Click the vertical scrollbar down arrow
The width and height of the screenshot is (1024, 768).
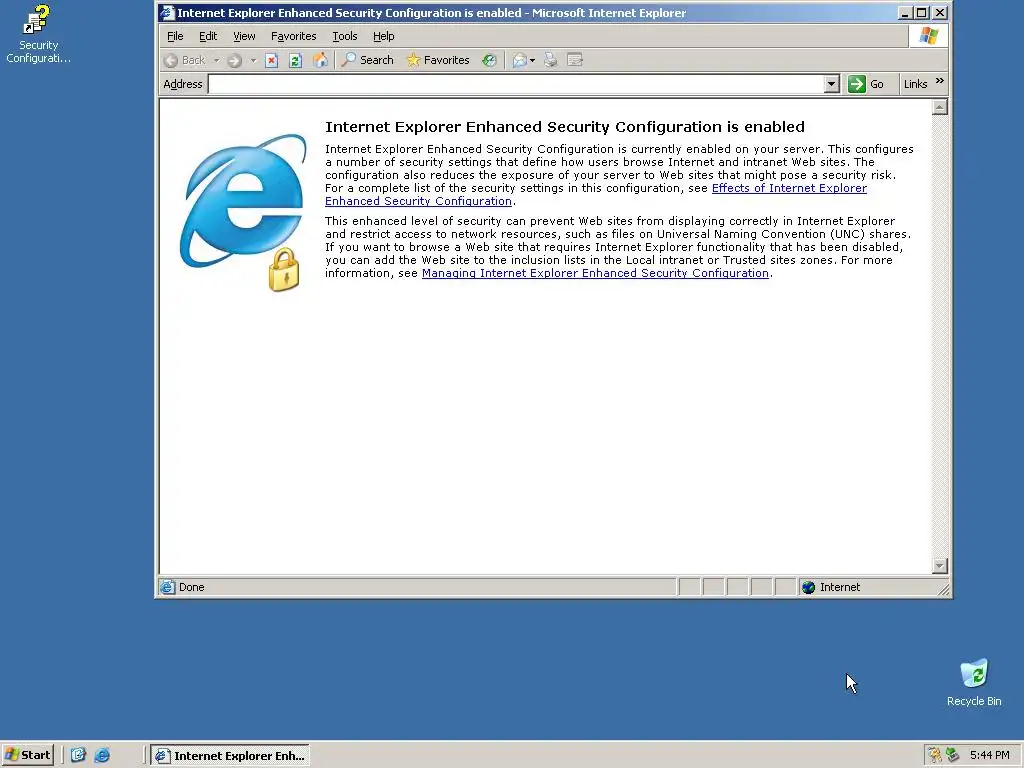(940, 566)
